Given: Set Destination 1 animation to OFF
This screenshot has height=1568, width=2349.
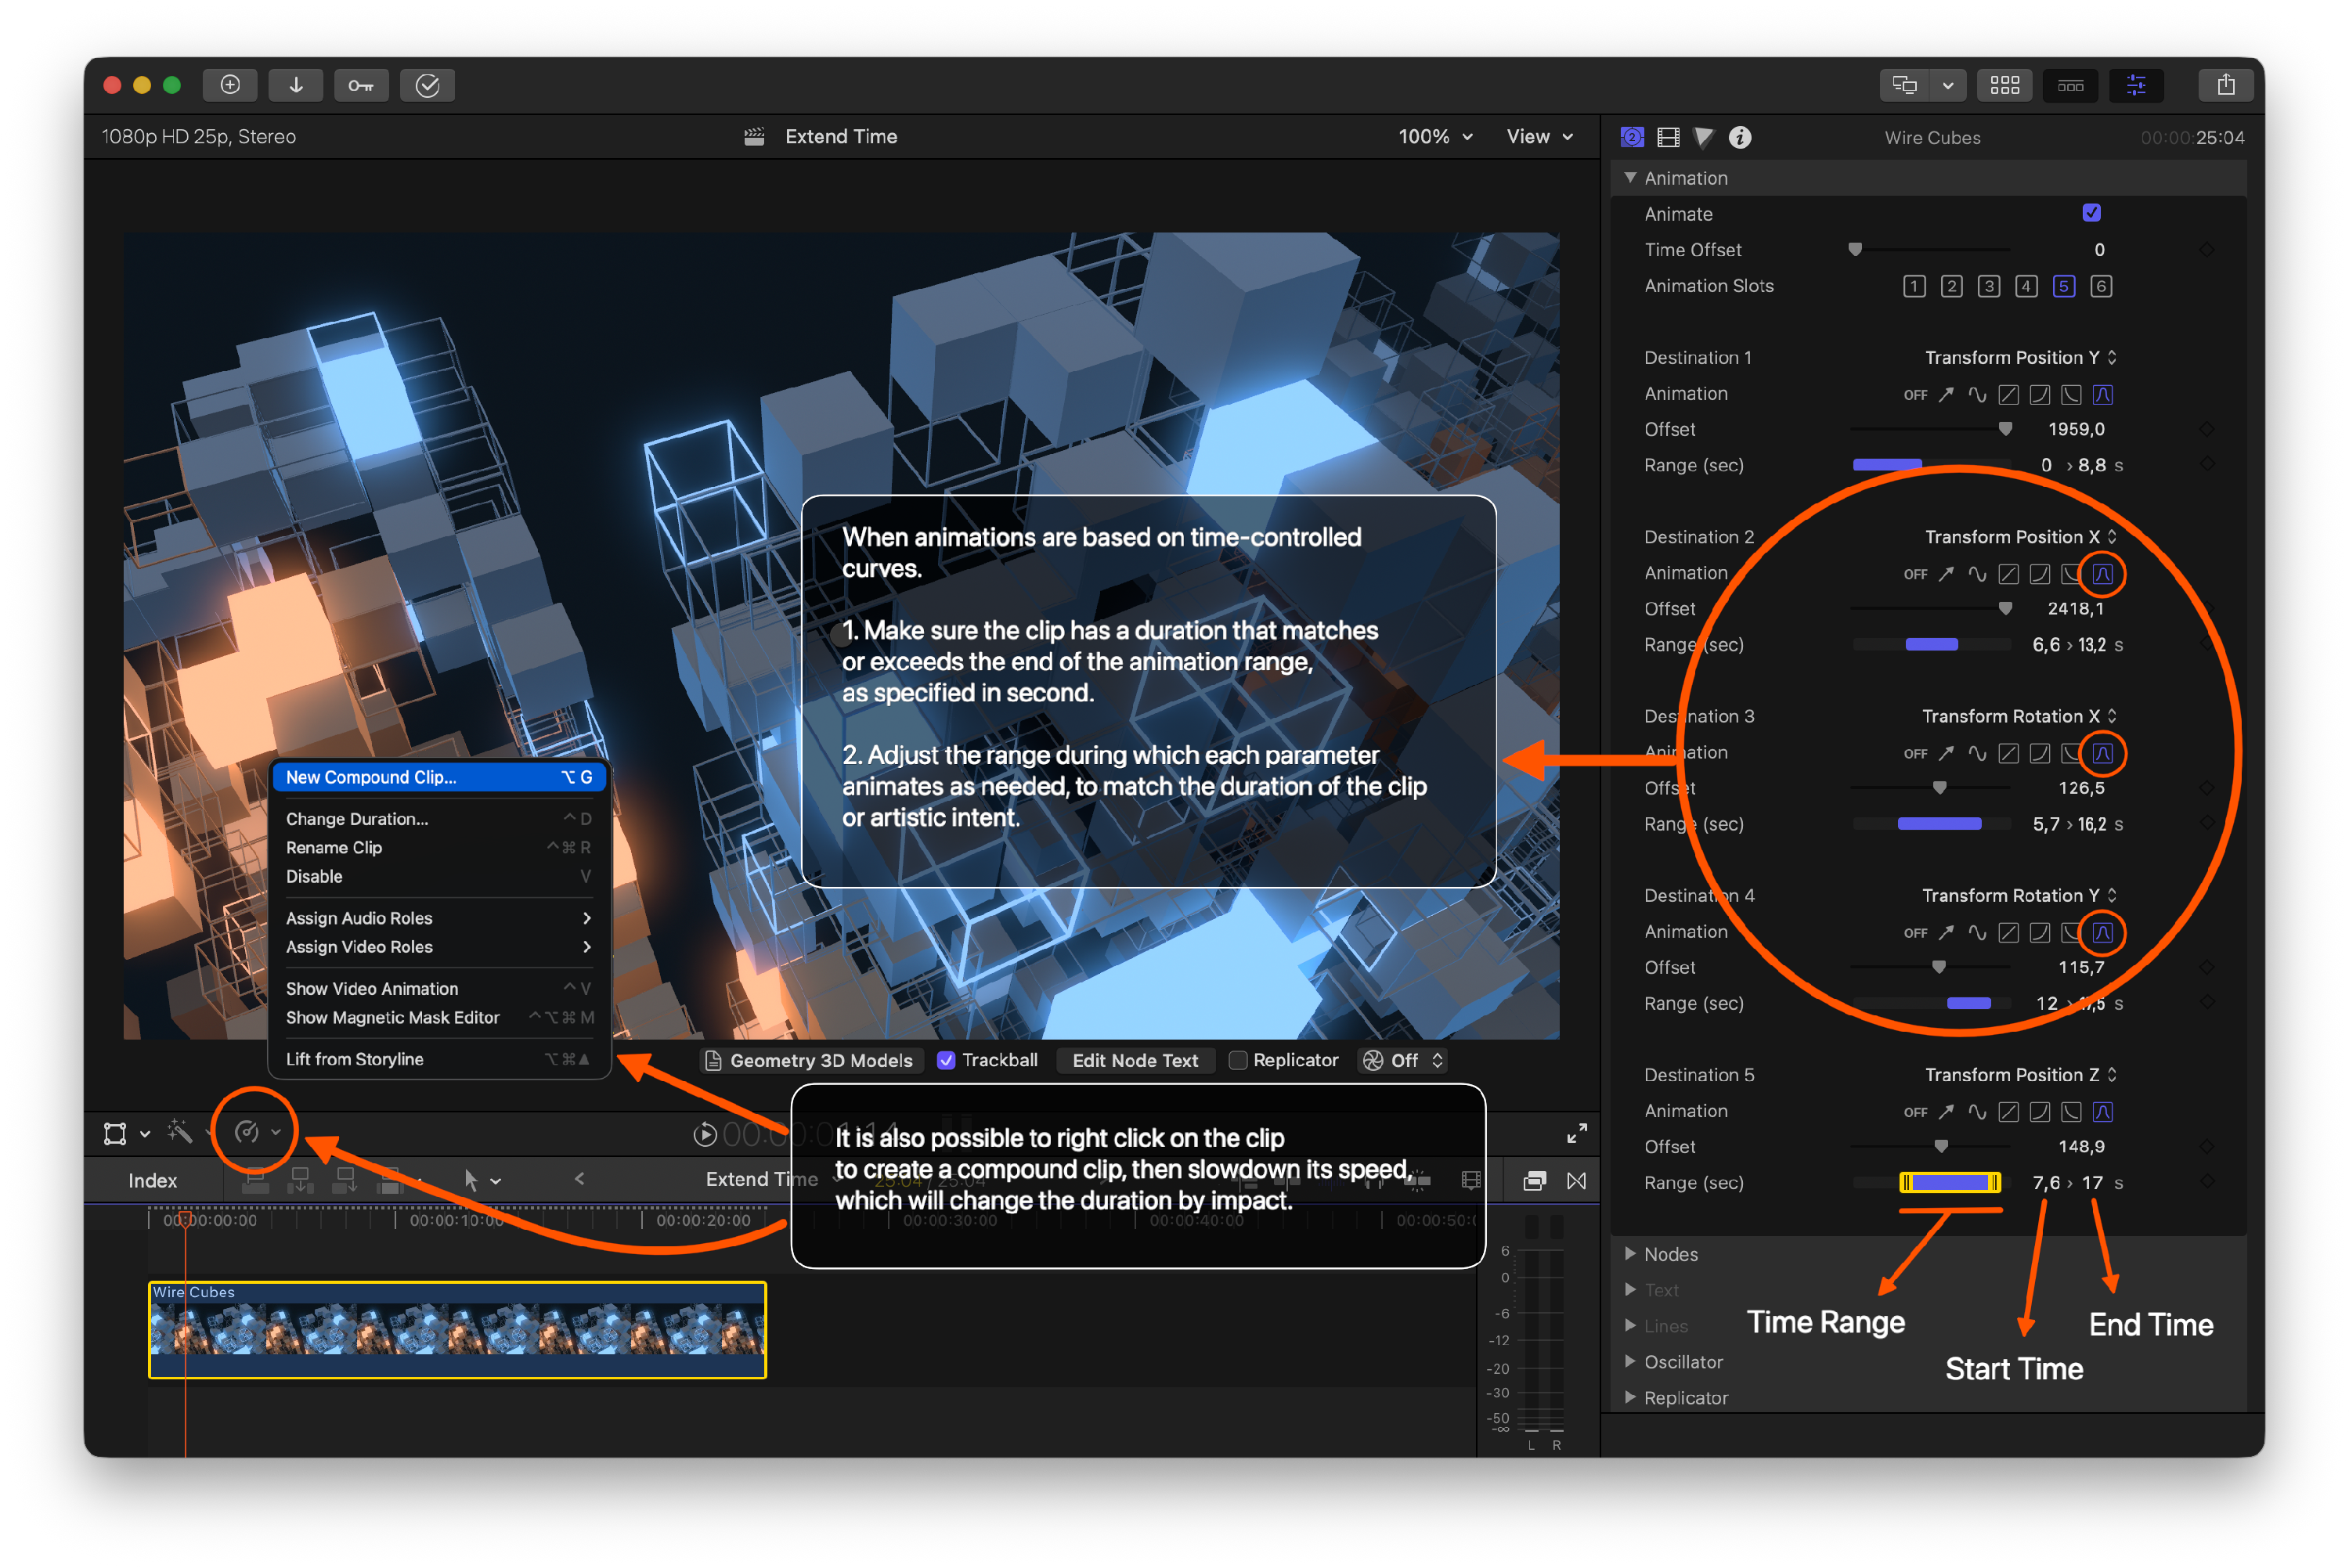Looking at the screenshot, I should tap(1915, 395).
